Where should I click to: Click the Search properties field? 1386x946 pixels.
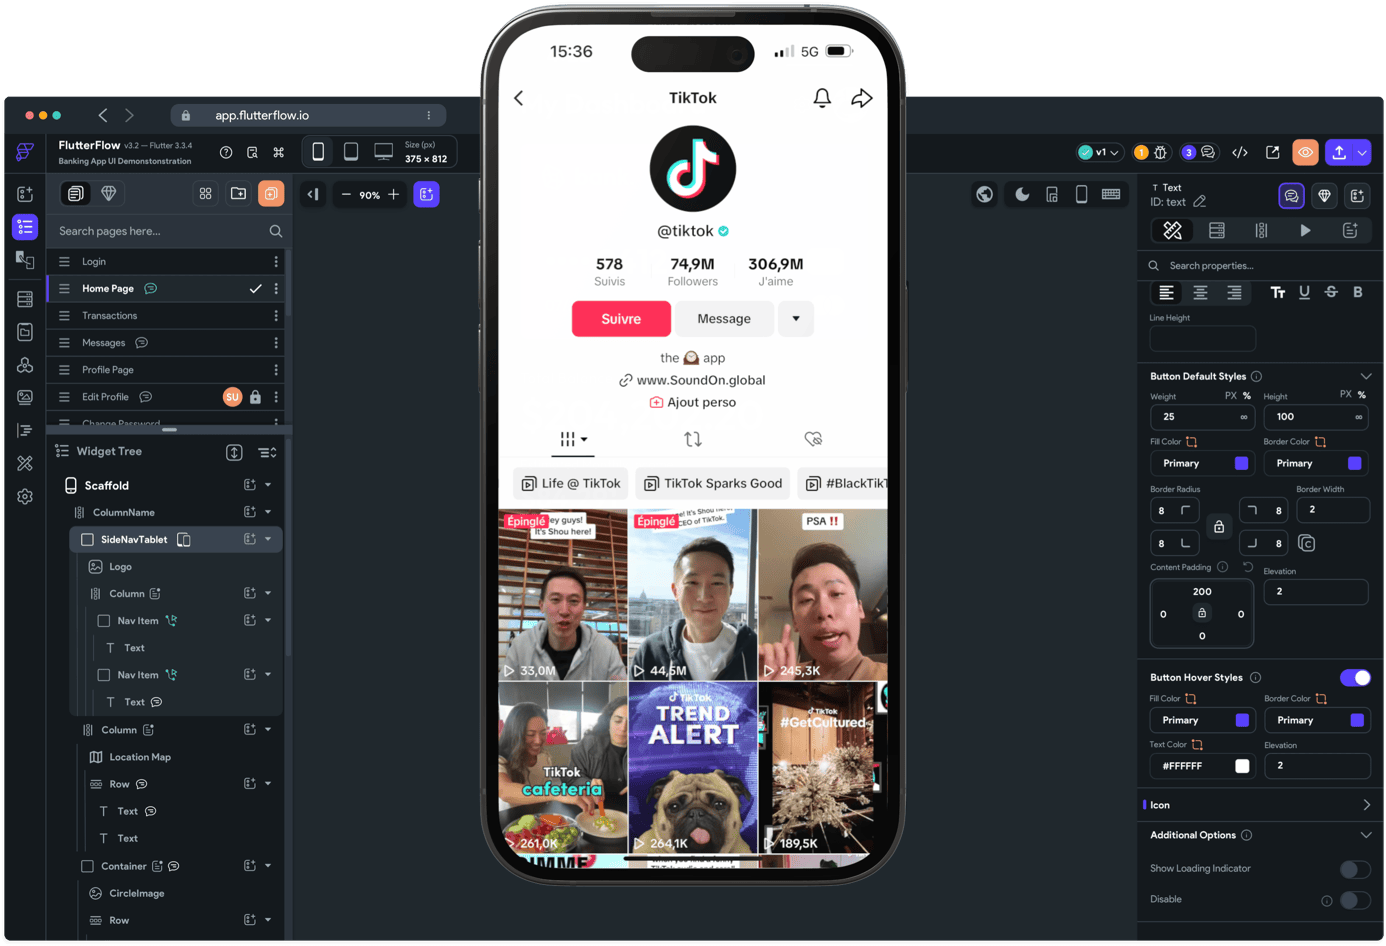point(1258,265)
